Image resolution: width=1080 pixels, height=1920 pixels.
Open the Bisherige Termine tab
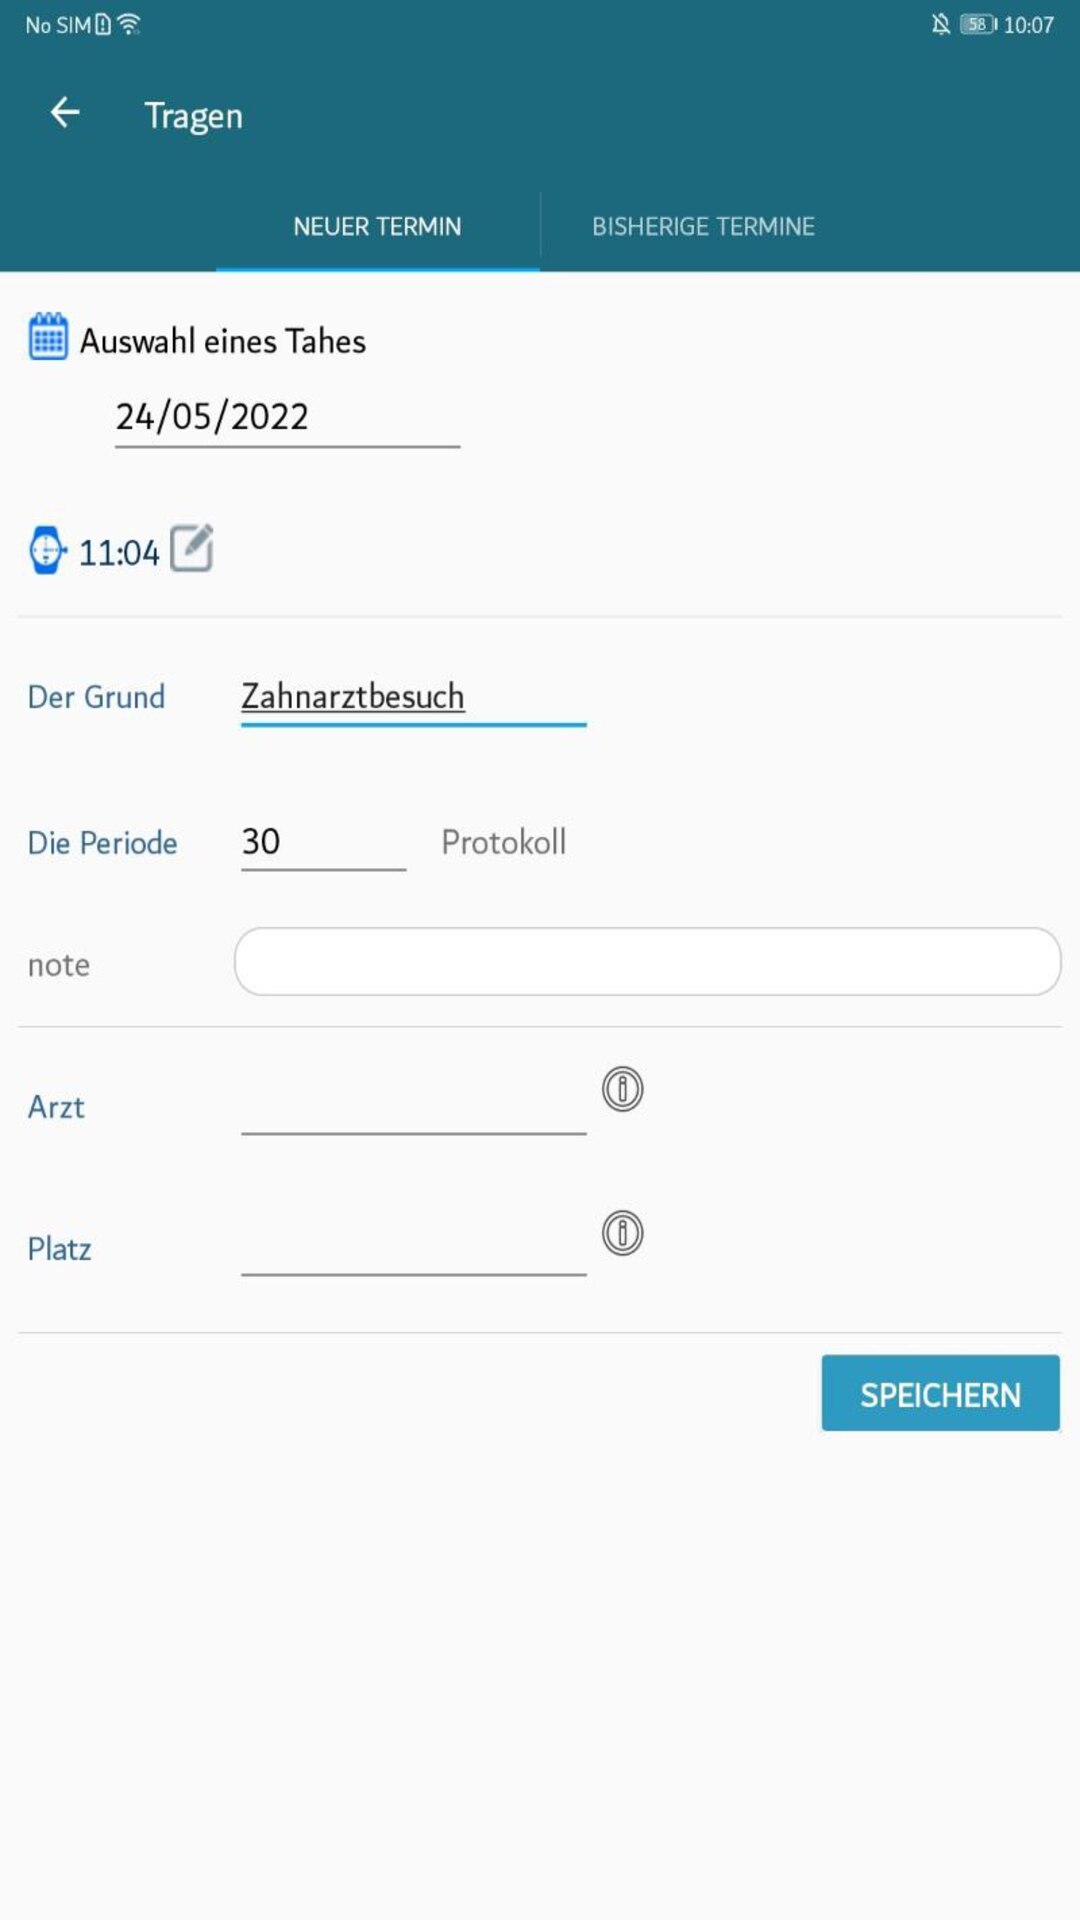(x=703, y=227)
